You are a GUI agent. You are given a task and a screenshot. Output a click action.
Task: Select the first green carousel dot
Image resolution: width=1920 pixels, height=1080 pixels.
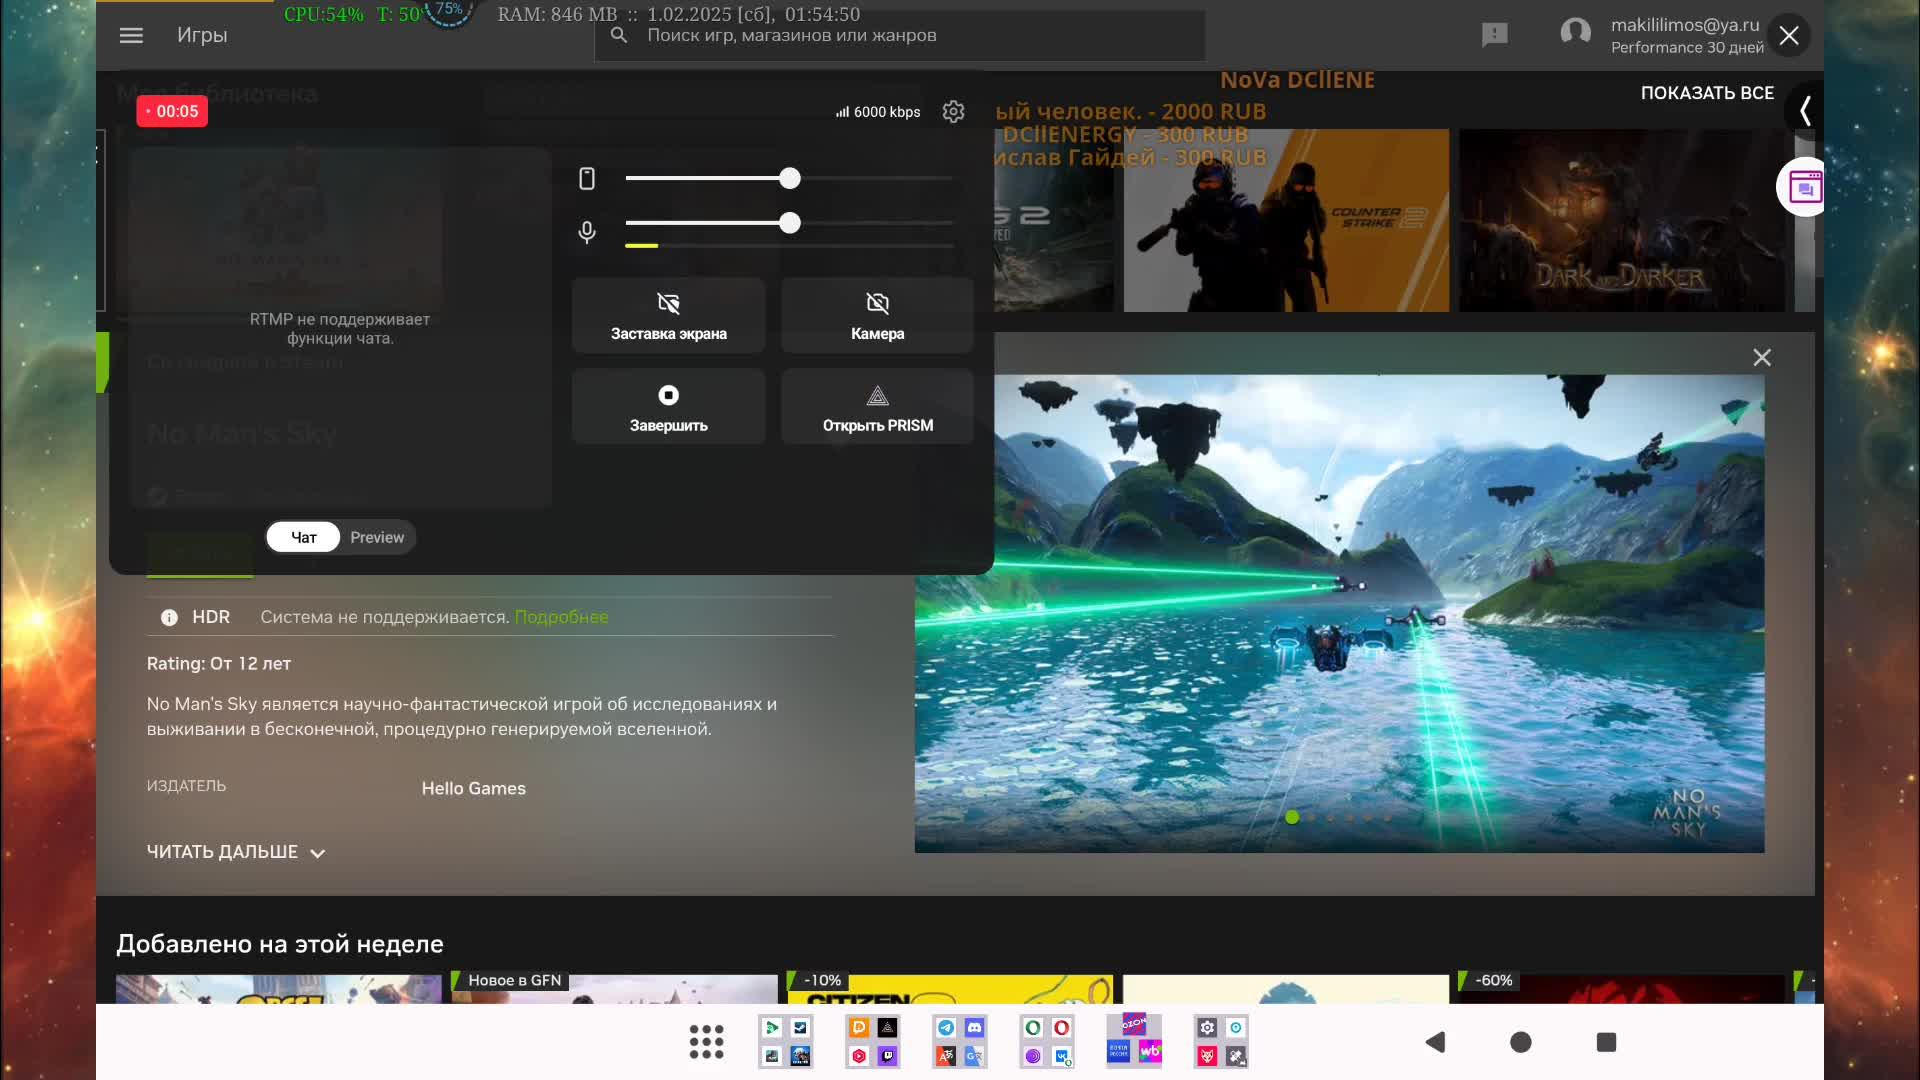(x=1292, y=818)
